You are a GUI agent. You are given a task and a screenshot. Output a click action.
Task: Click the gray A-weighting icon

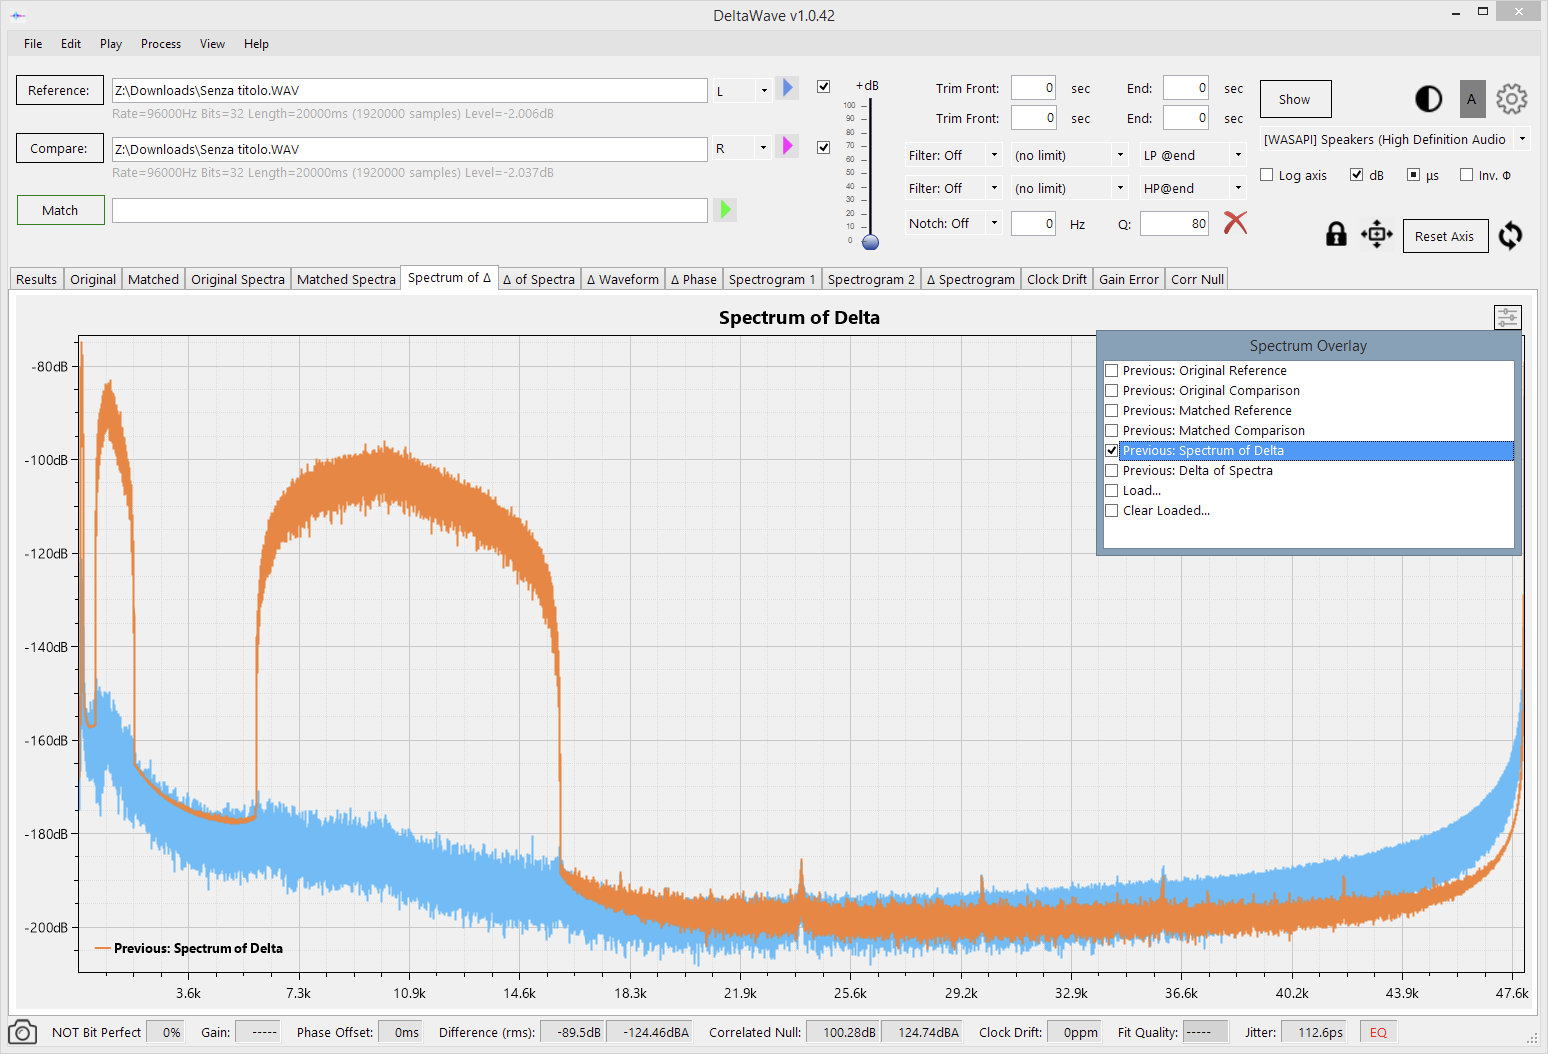pos(1471,99)
